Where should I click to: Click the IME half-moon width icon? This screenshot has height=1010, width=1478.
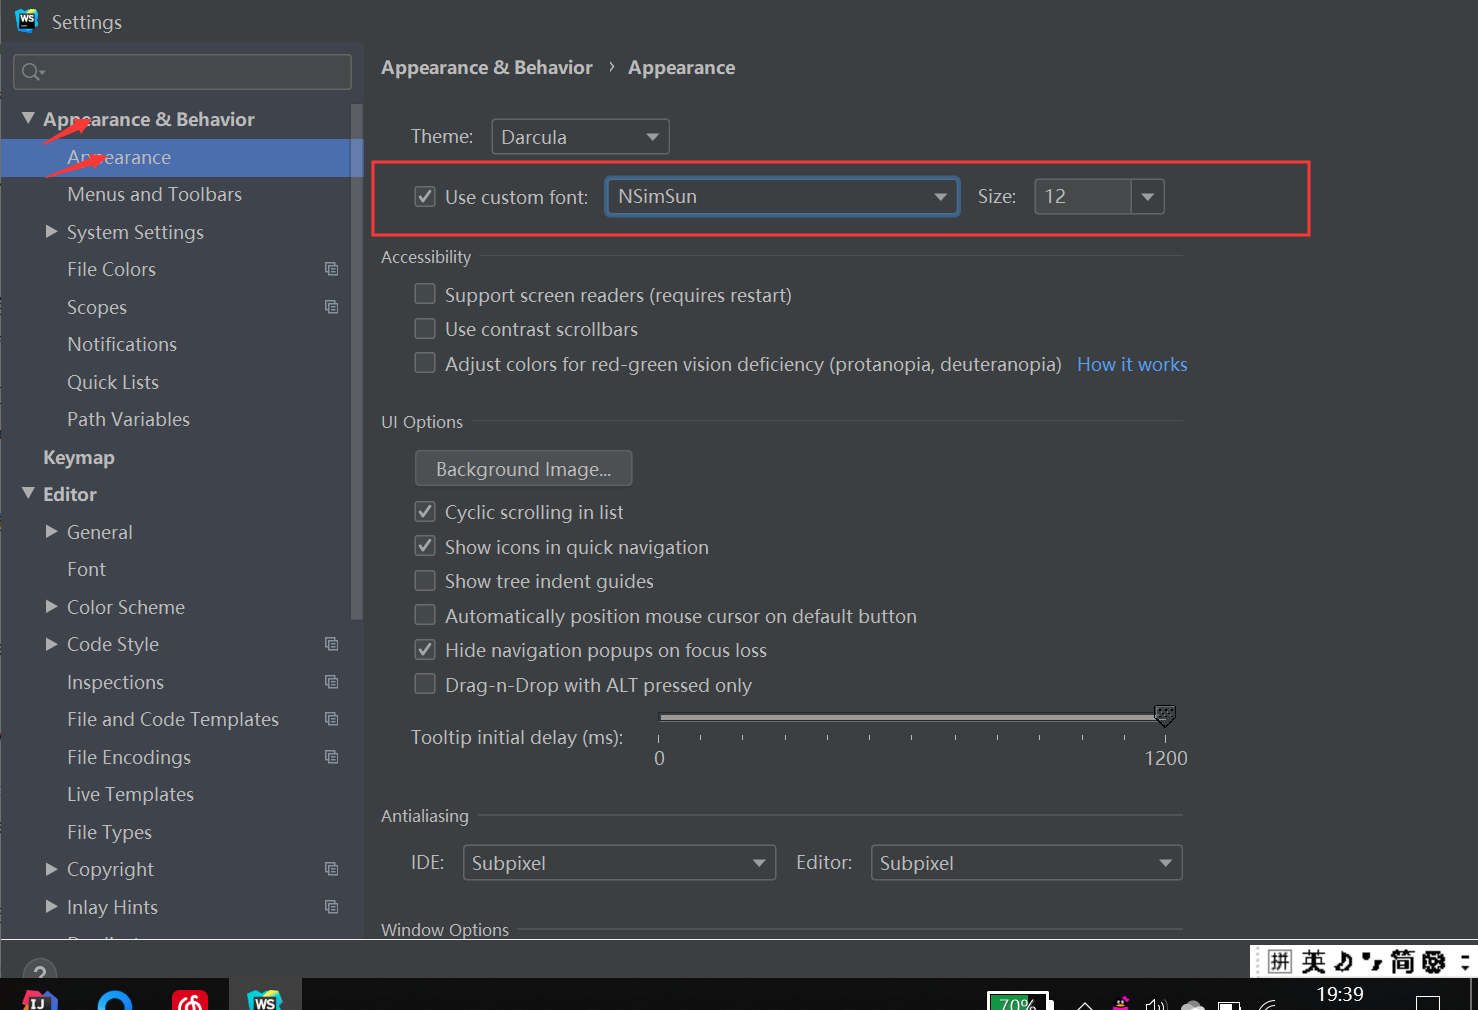pos(1344,962)
